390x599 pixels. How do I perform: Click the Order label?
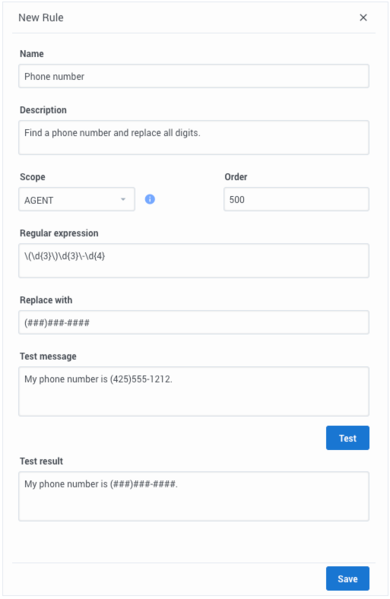(x=236, y=177)
